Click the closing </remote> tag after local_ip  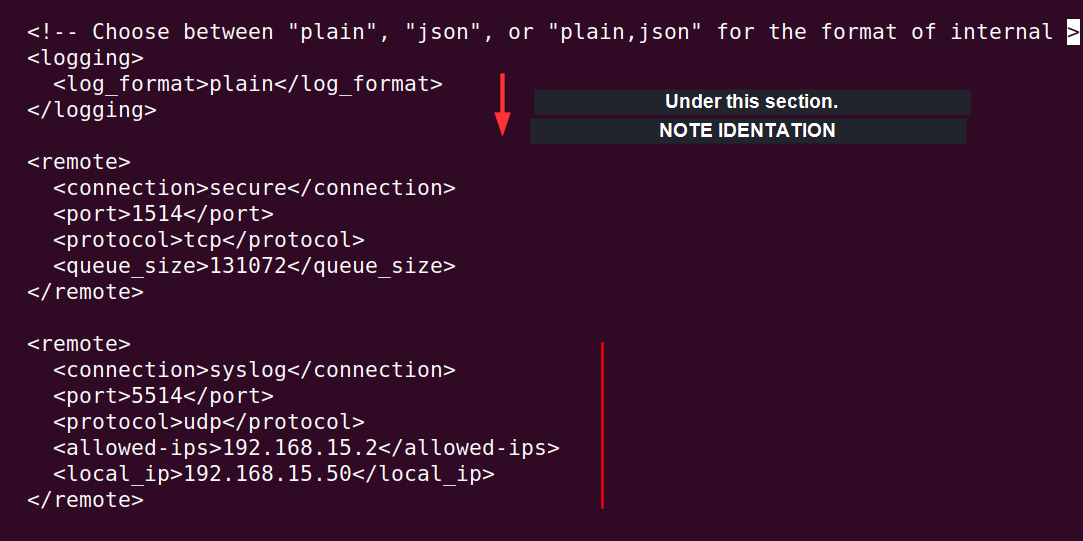click(85, 500)
